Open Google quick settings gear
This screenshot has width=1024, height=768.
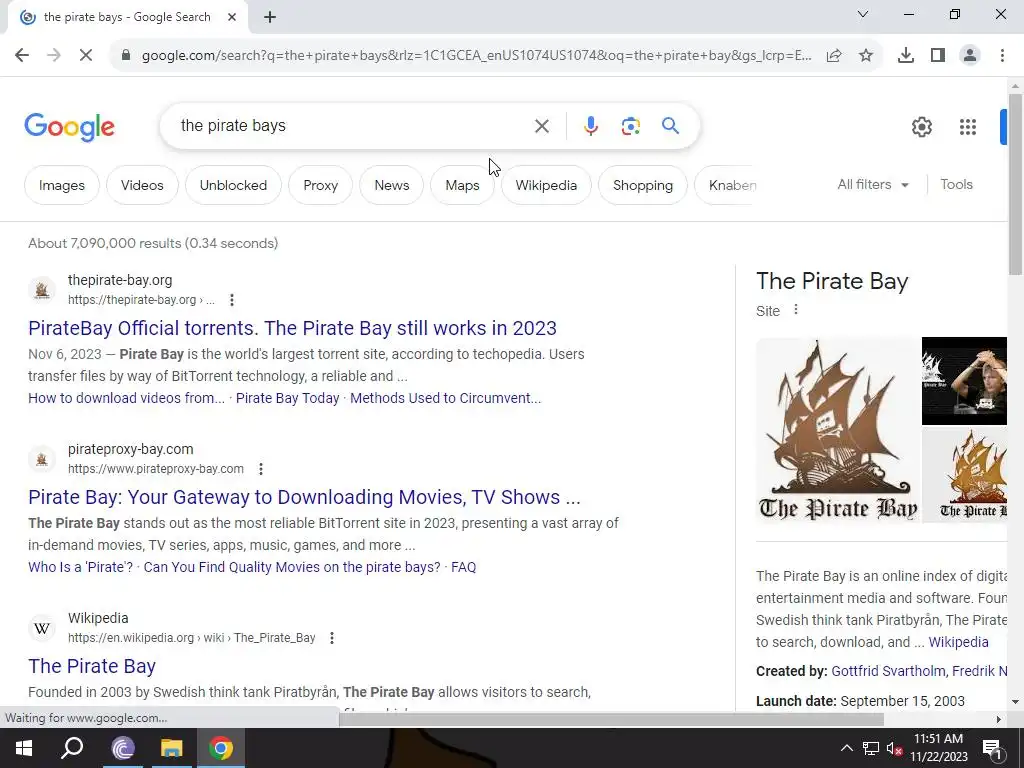[x=921, y=127]
